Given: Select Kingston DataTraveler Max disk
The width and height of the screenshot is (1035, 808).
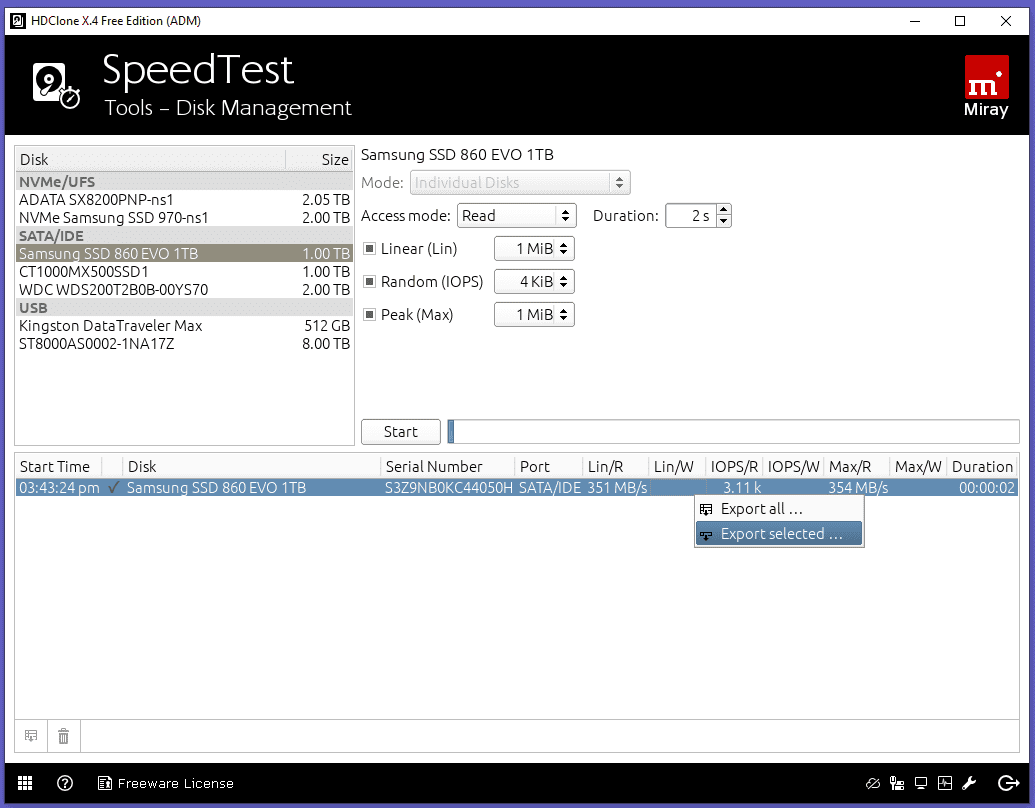Looking at the screenshot, I should pyautogui.click(x=184, y=326).
